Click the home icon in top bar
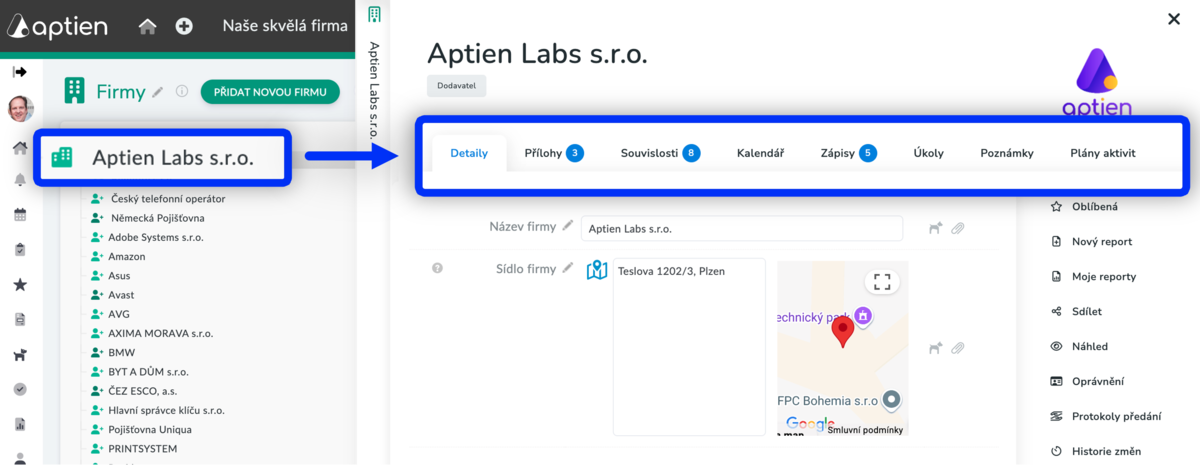Viewport: 1200px width, 468px height. coord(147,27)
